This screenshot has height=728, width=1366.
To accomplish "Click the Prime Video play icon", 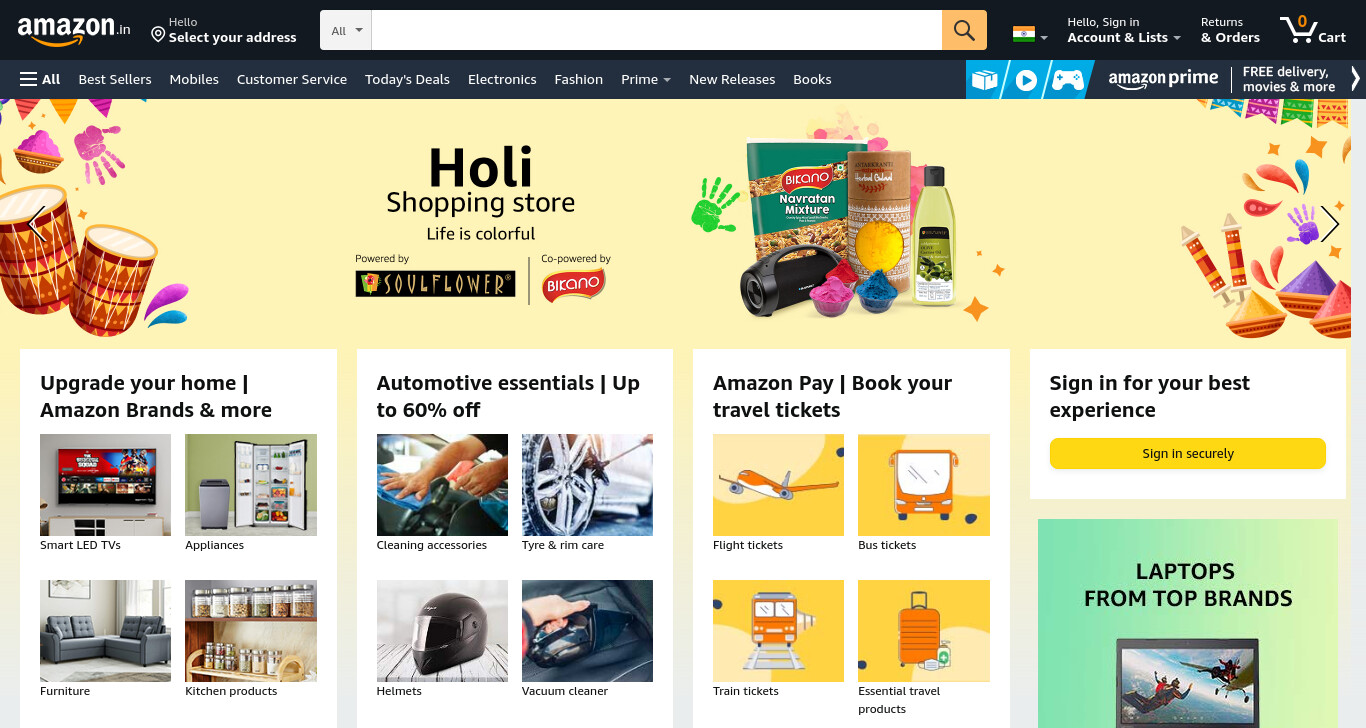I will click(1026, 80).
